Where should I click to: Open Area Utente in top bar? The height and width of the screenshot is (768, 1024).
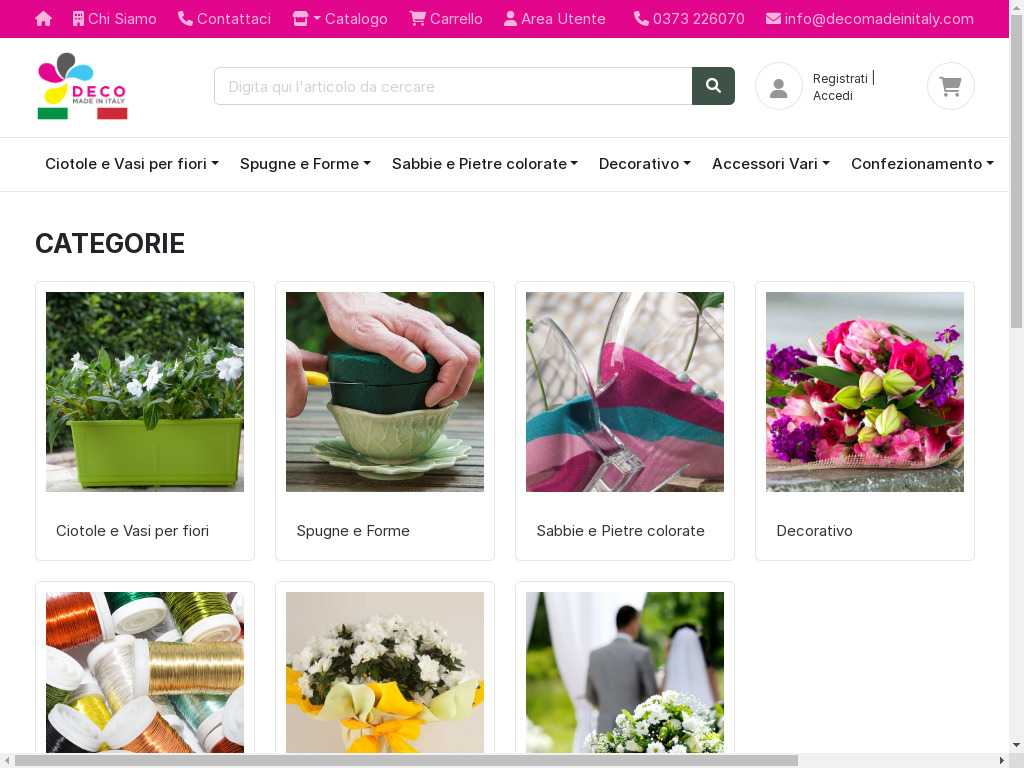tap(554, 19)
